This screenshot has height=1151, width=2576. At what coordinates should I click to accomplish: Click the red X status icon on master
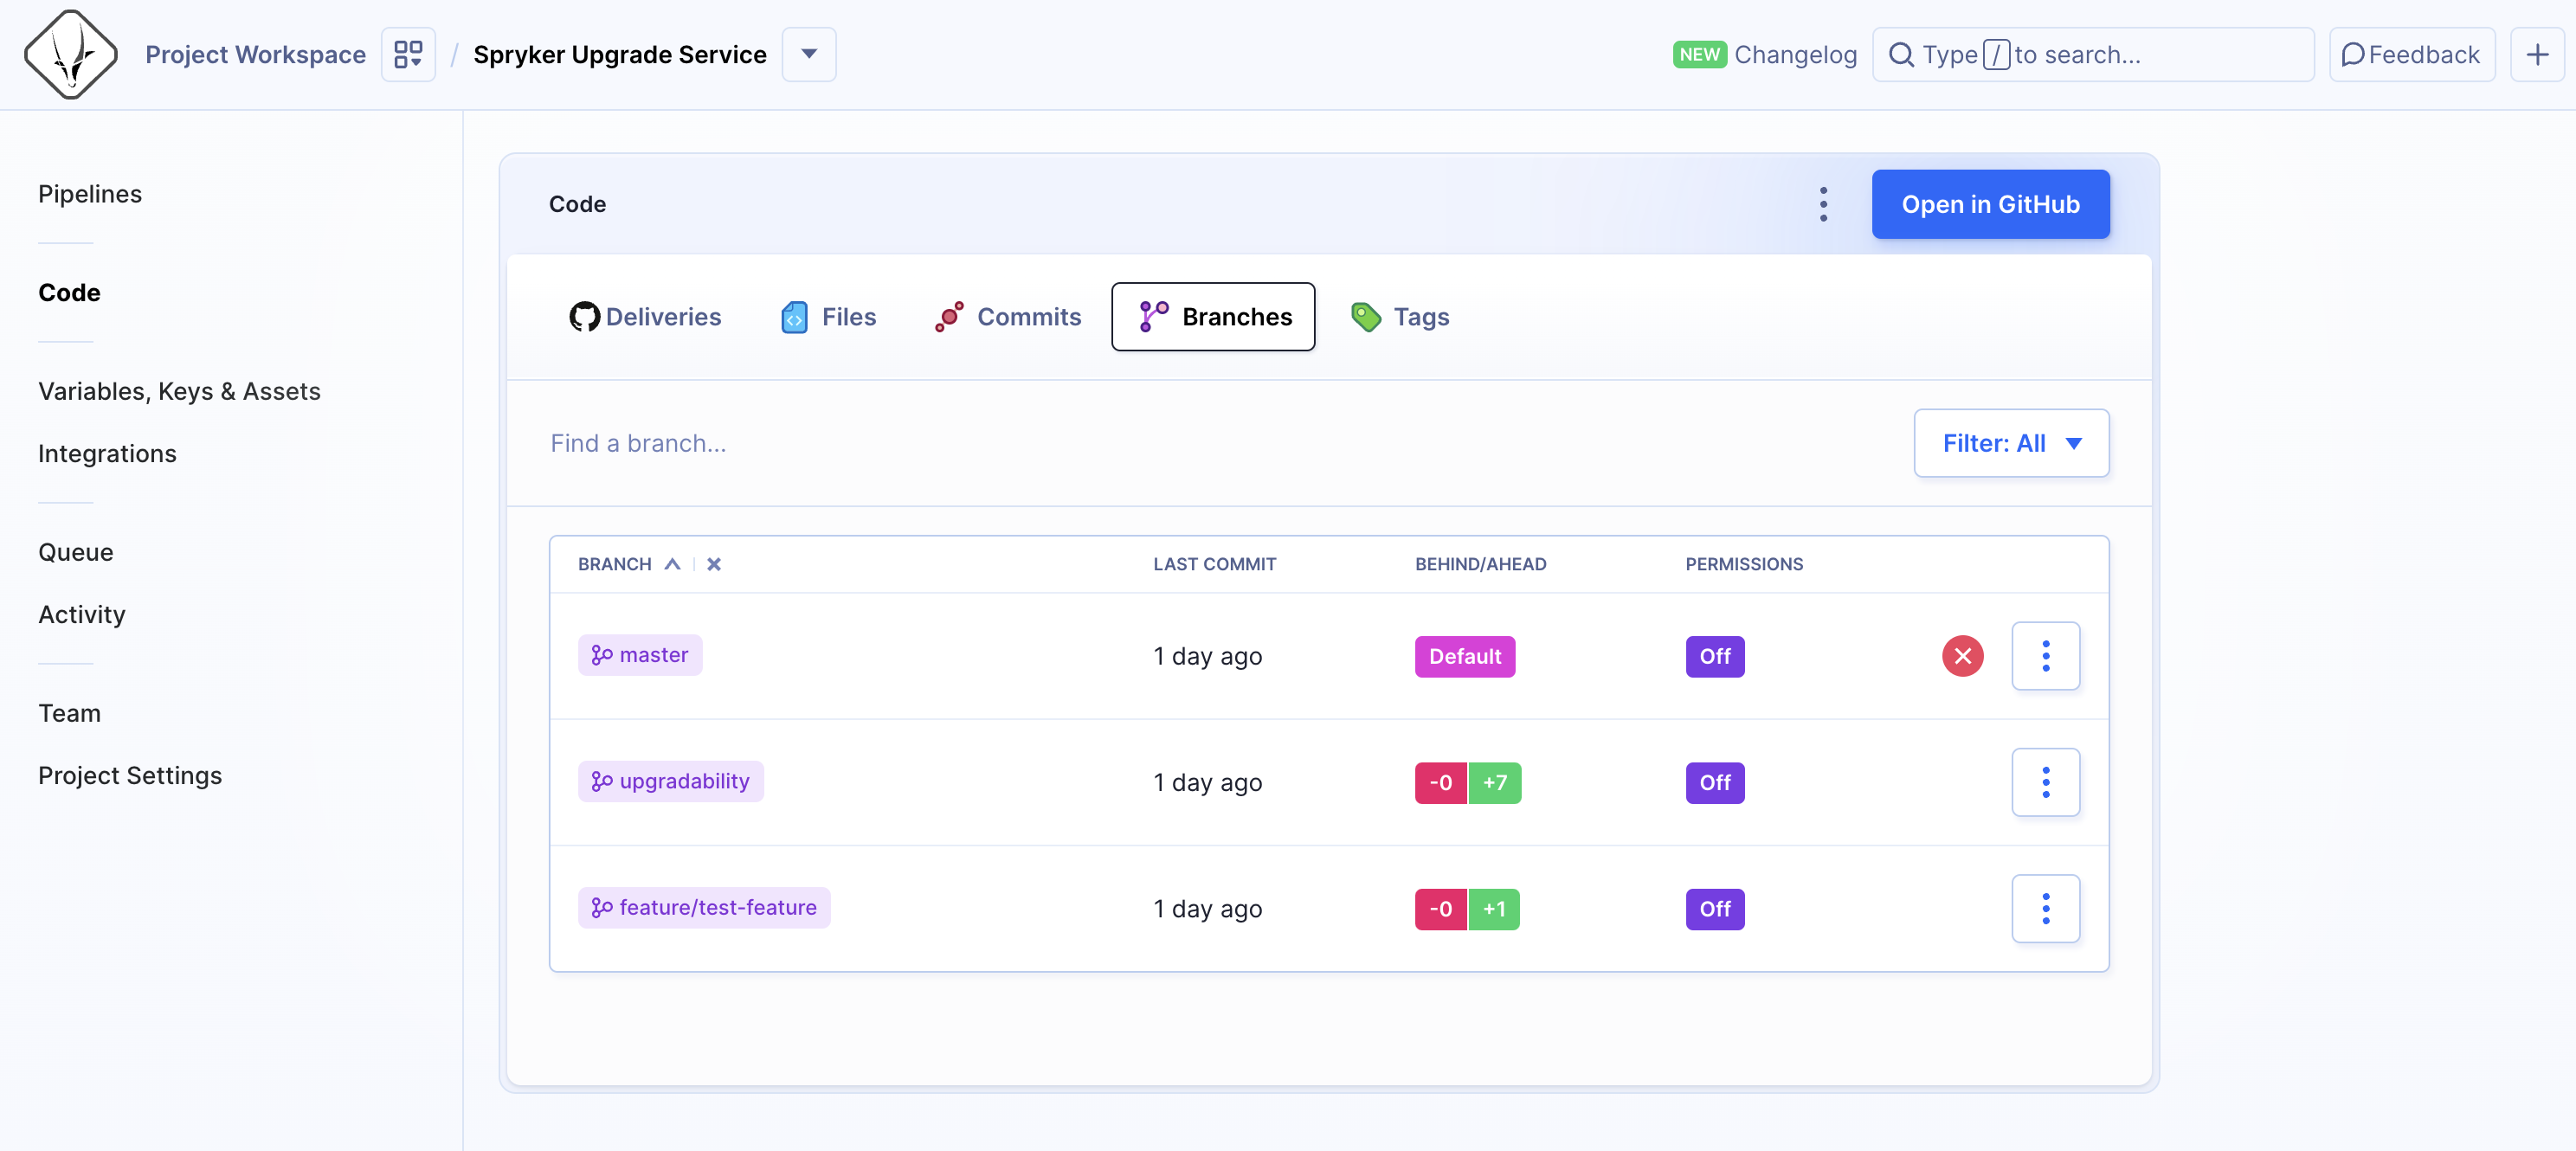pyautogui.click(x=1962, y=656)
